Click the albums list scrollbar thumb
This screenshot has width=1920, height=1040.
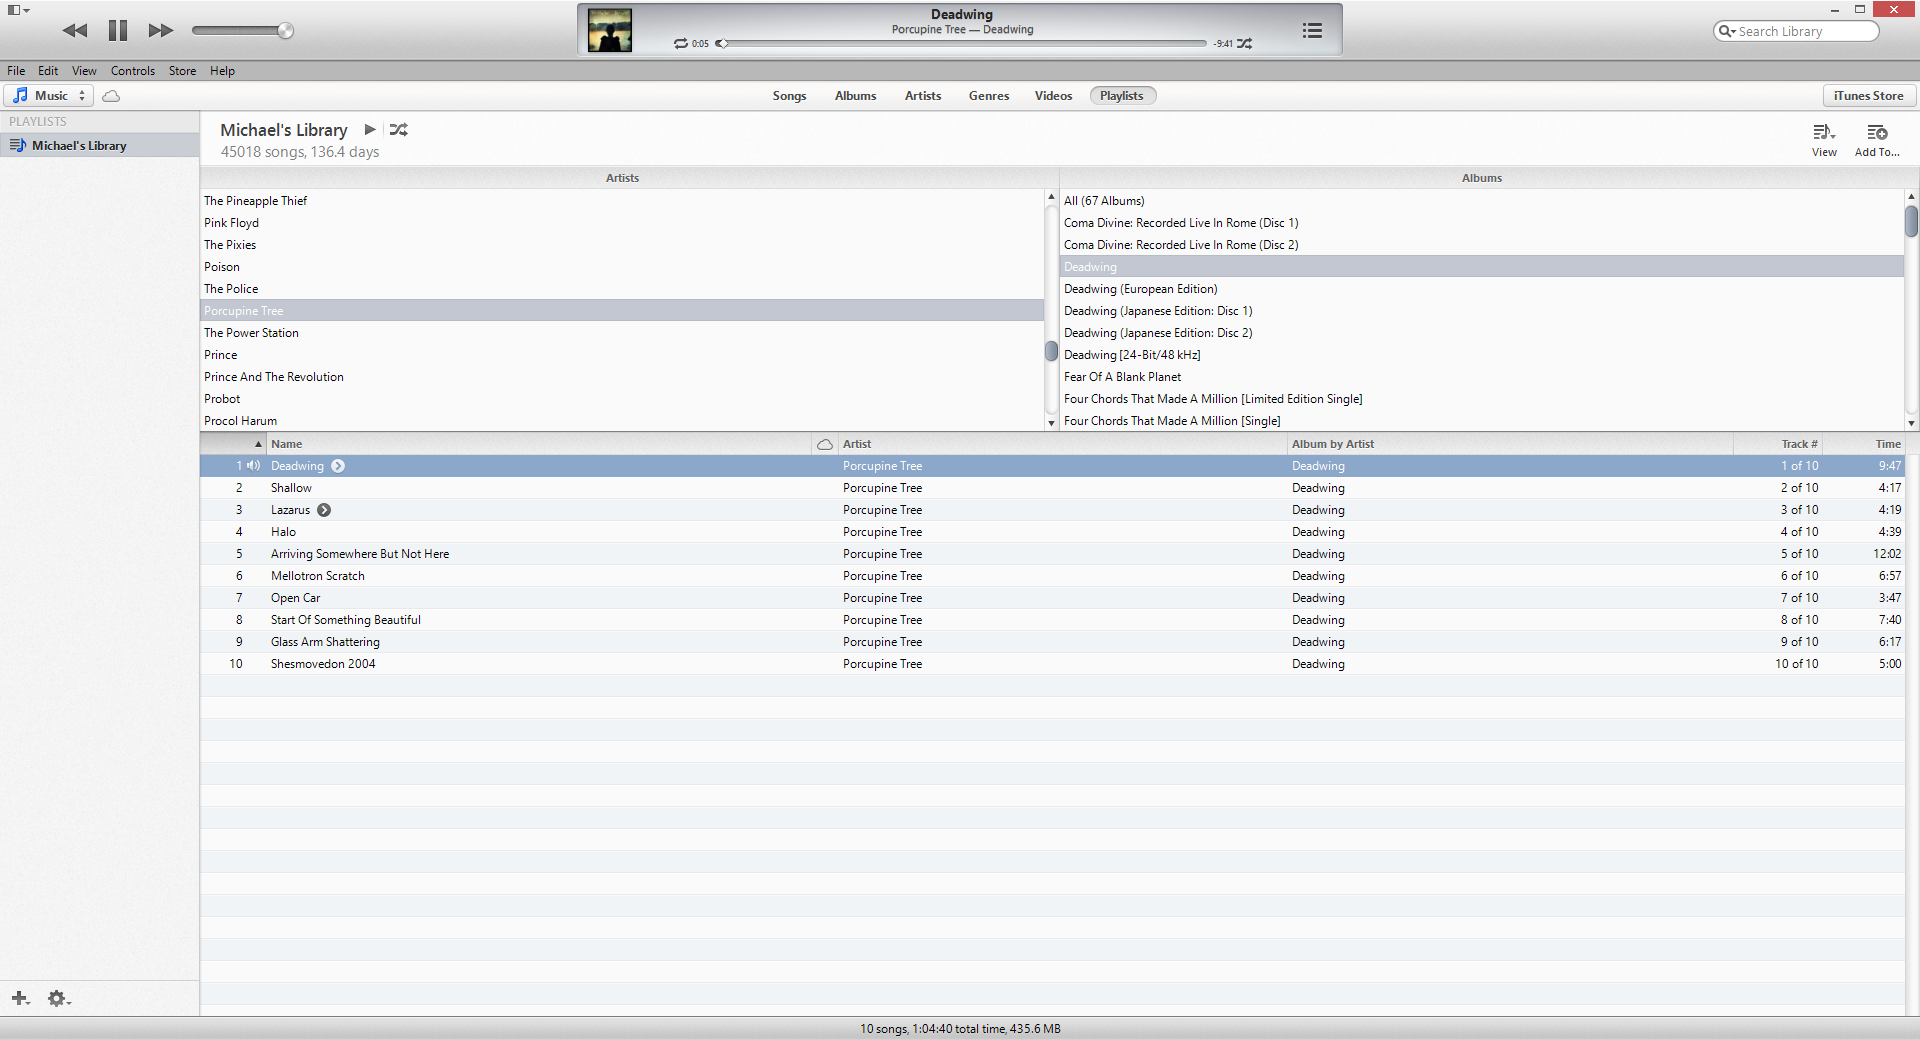pos(1911,221)
